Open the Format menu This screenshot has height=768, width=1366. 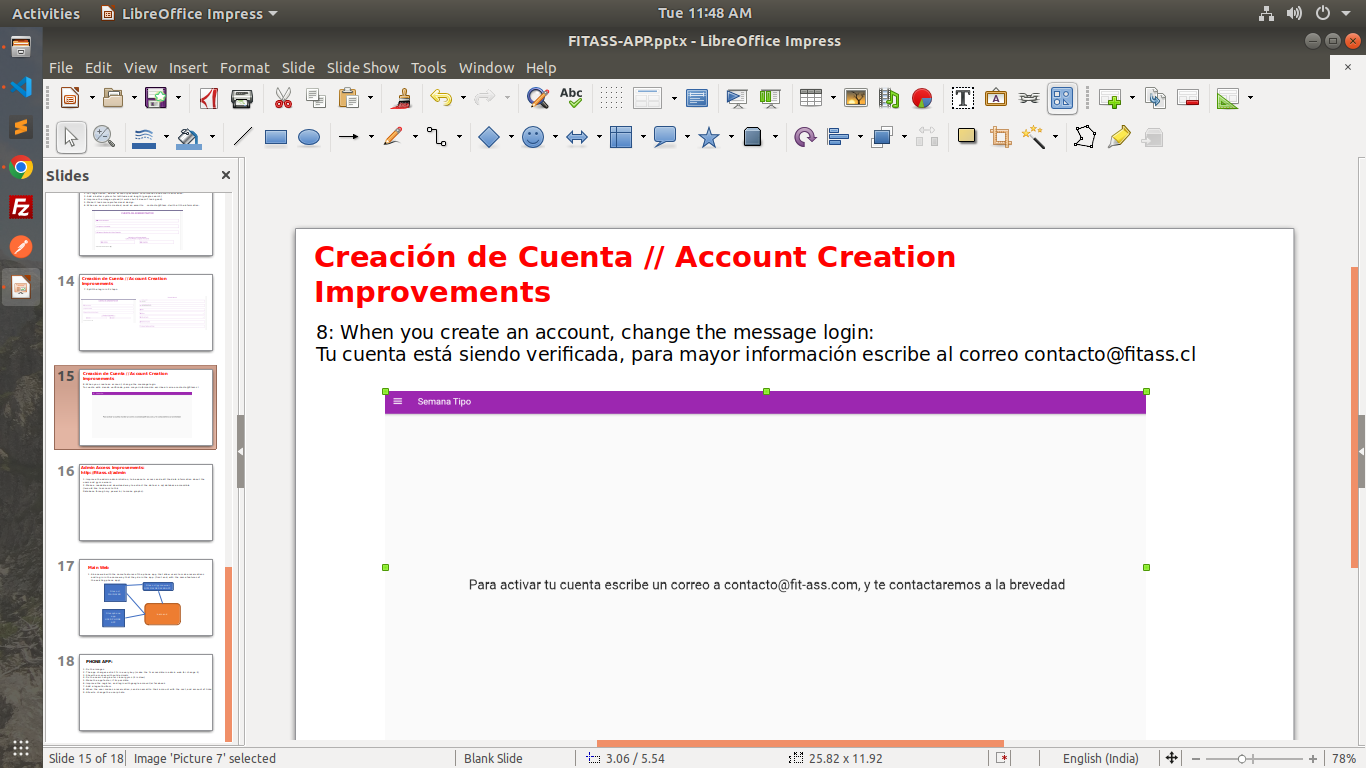[244, 68]
